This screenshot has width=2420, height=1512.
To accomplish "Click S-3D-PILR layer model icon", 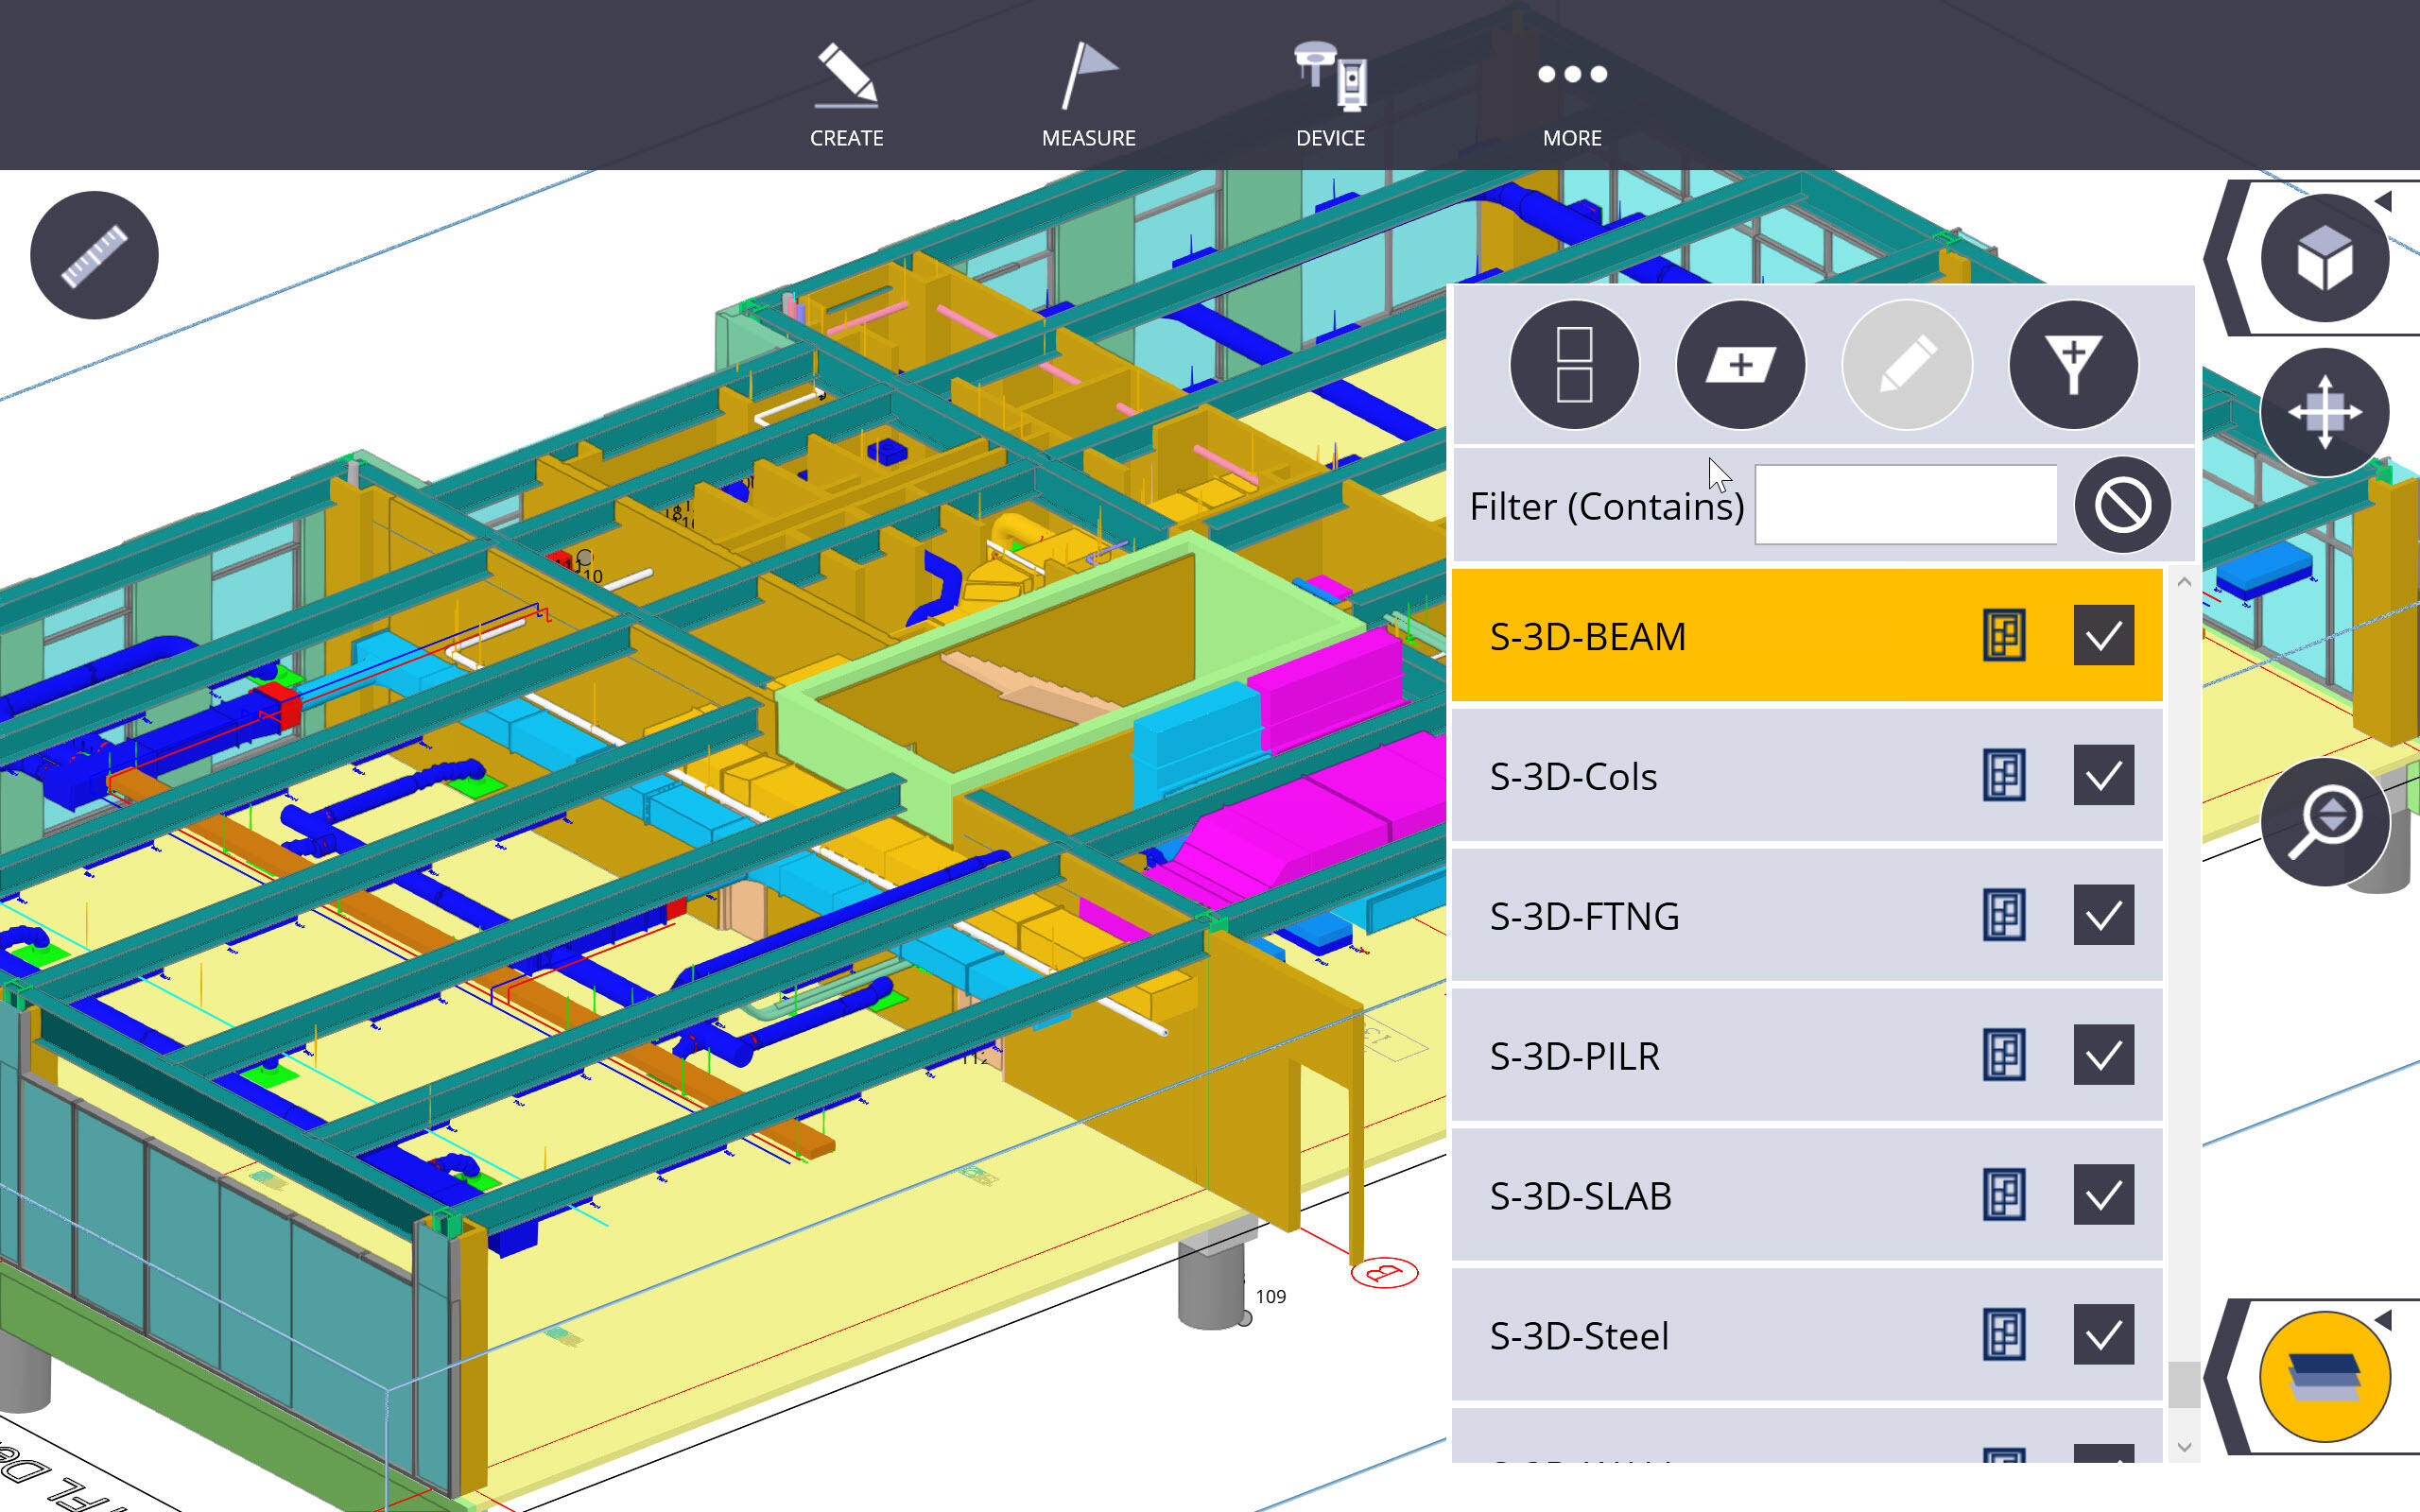I will click(x=2004, y=1056).
